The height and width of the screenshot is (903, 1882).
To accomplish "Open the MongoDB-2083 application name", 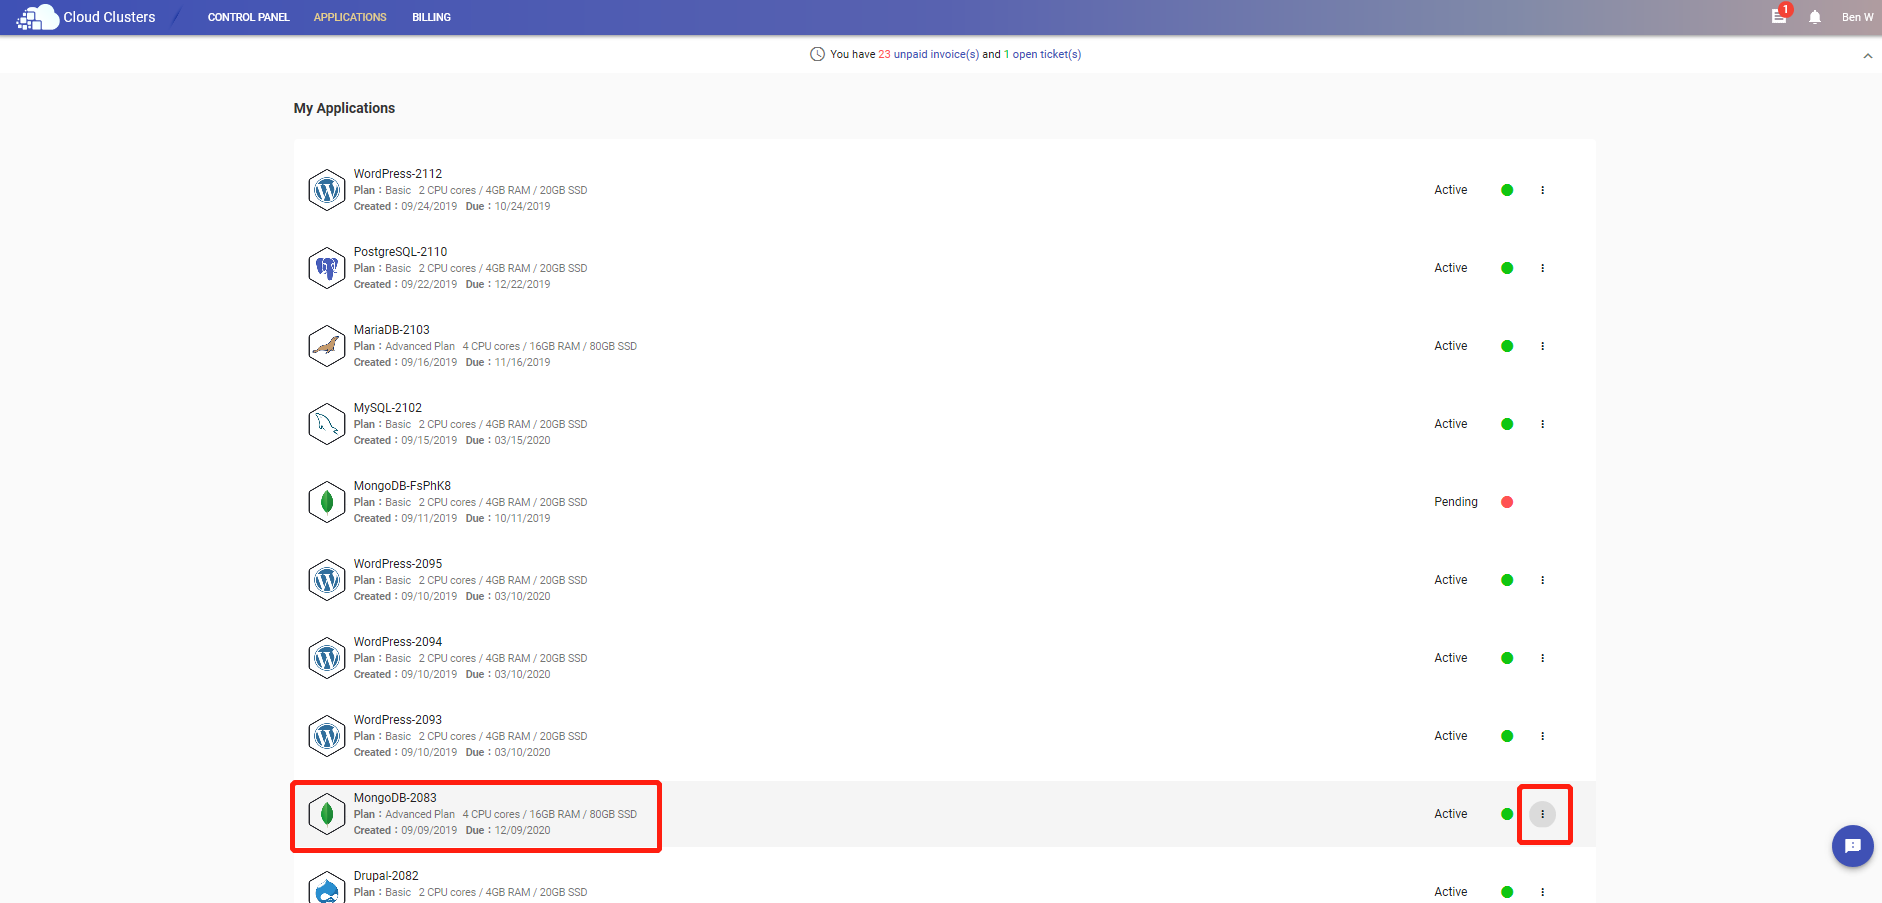I will click(395, 798).
